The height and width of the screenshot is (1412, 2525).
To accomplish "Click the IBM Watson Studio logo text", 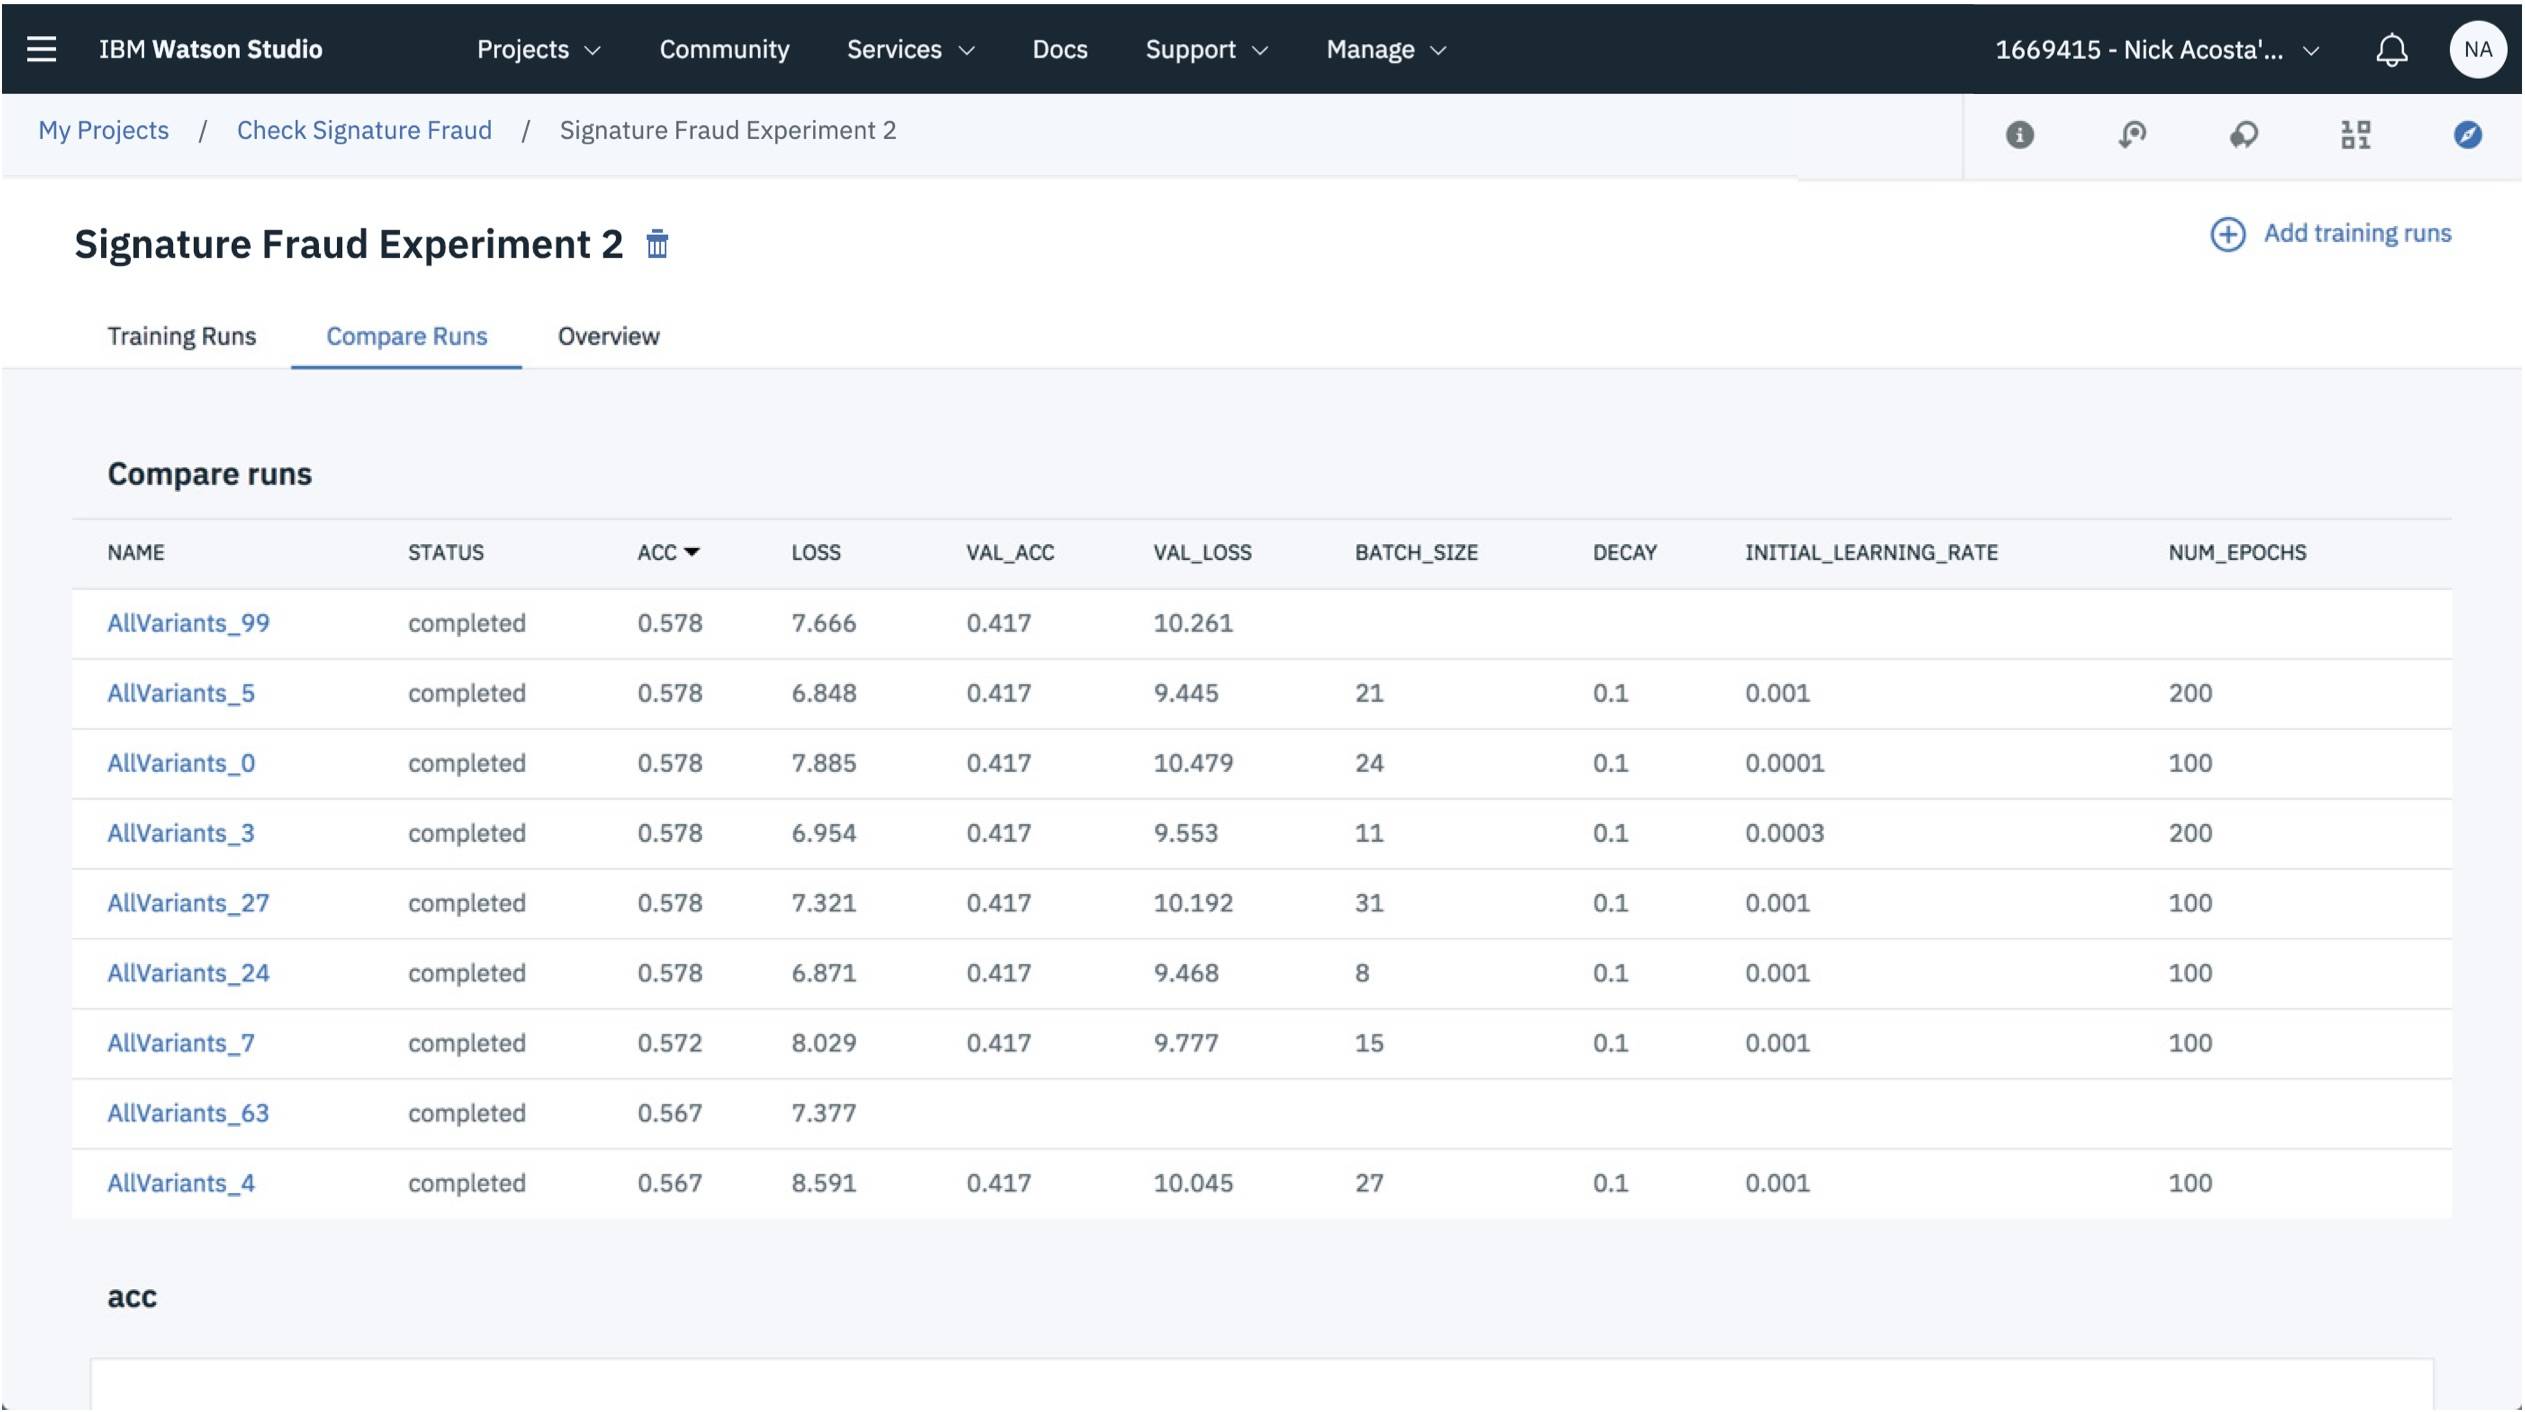I will coord(210,49).
